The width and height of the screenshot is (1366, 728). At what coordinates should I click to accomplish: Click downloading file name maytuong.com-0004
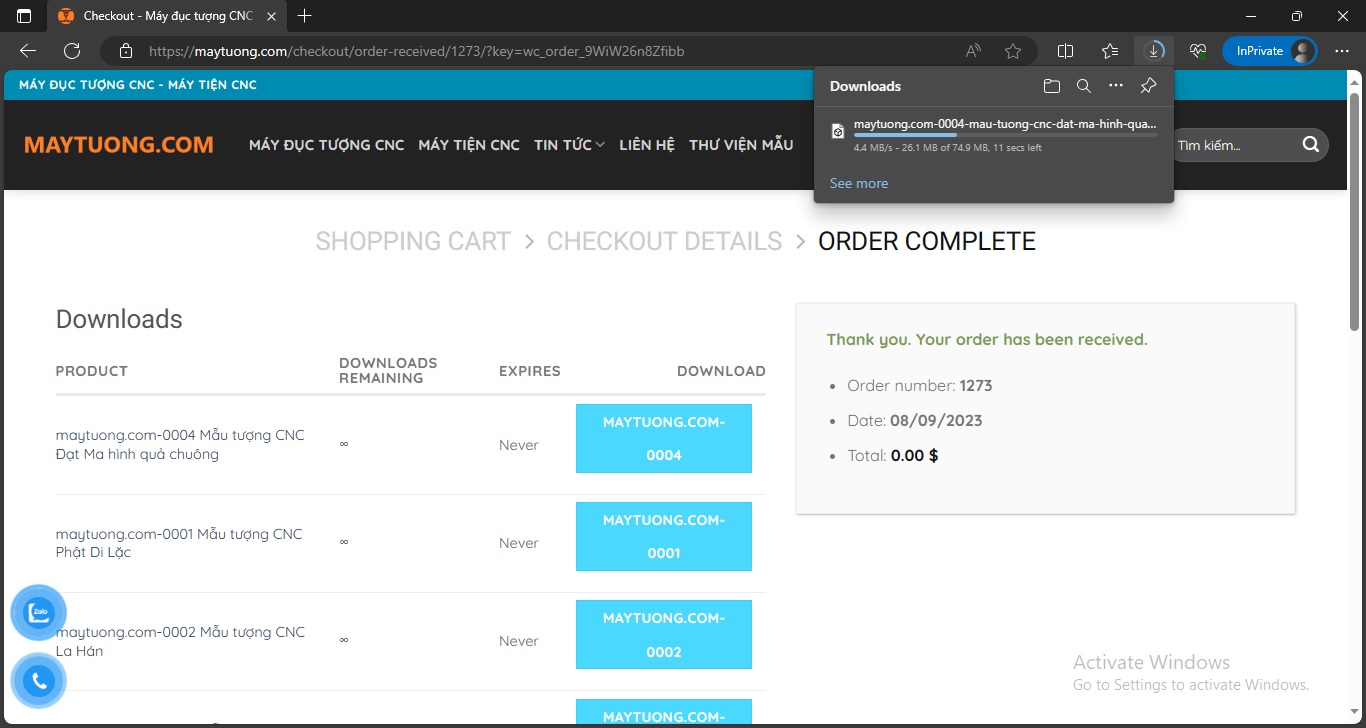click(x=1005, y=124)
